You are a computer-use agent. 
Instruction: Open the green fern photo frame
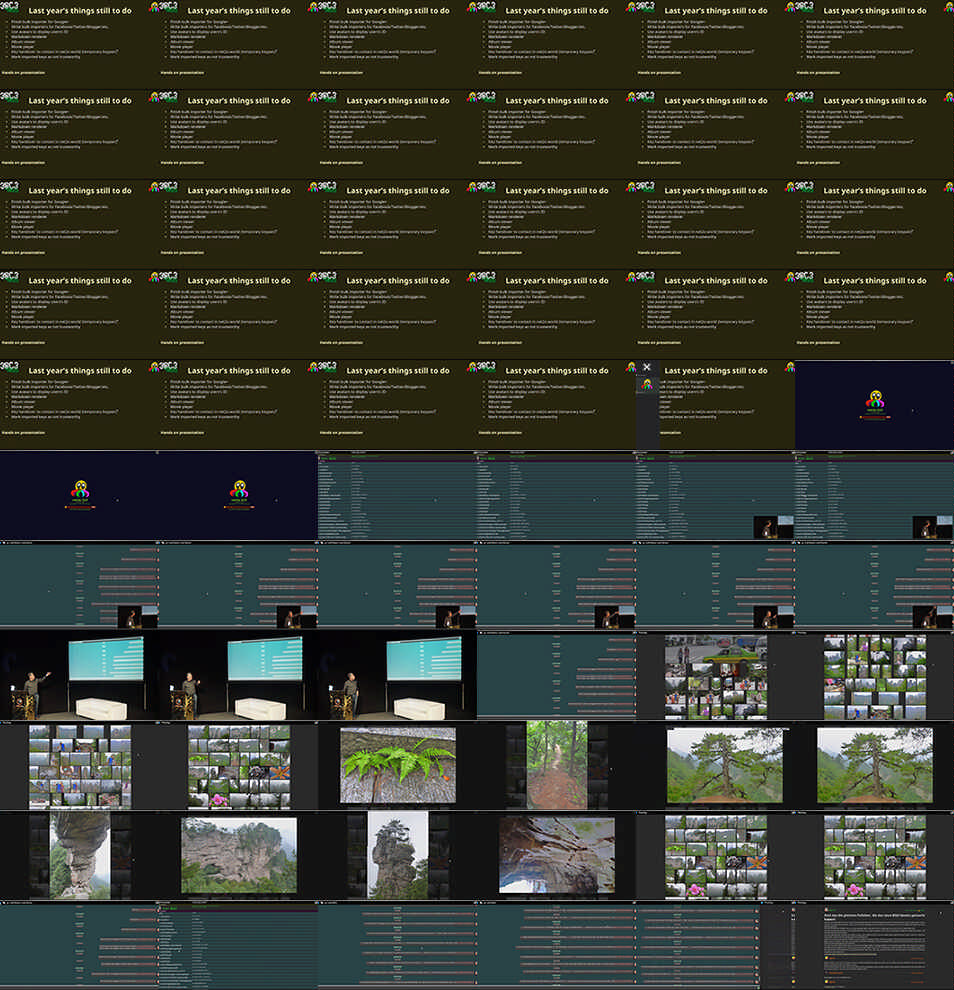pos(397,765)
